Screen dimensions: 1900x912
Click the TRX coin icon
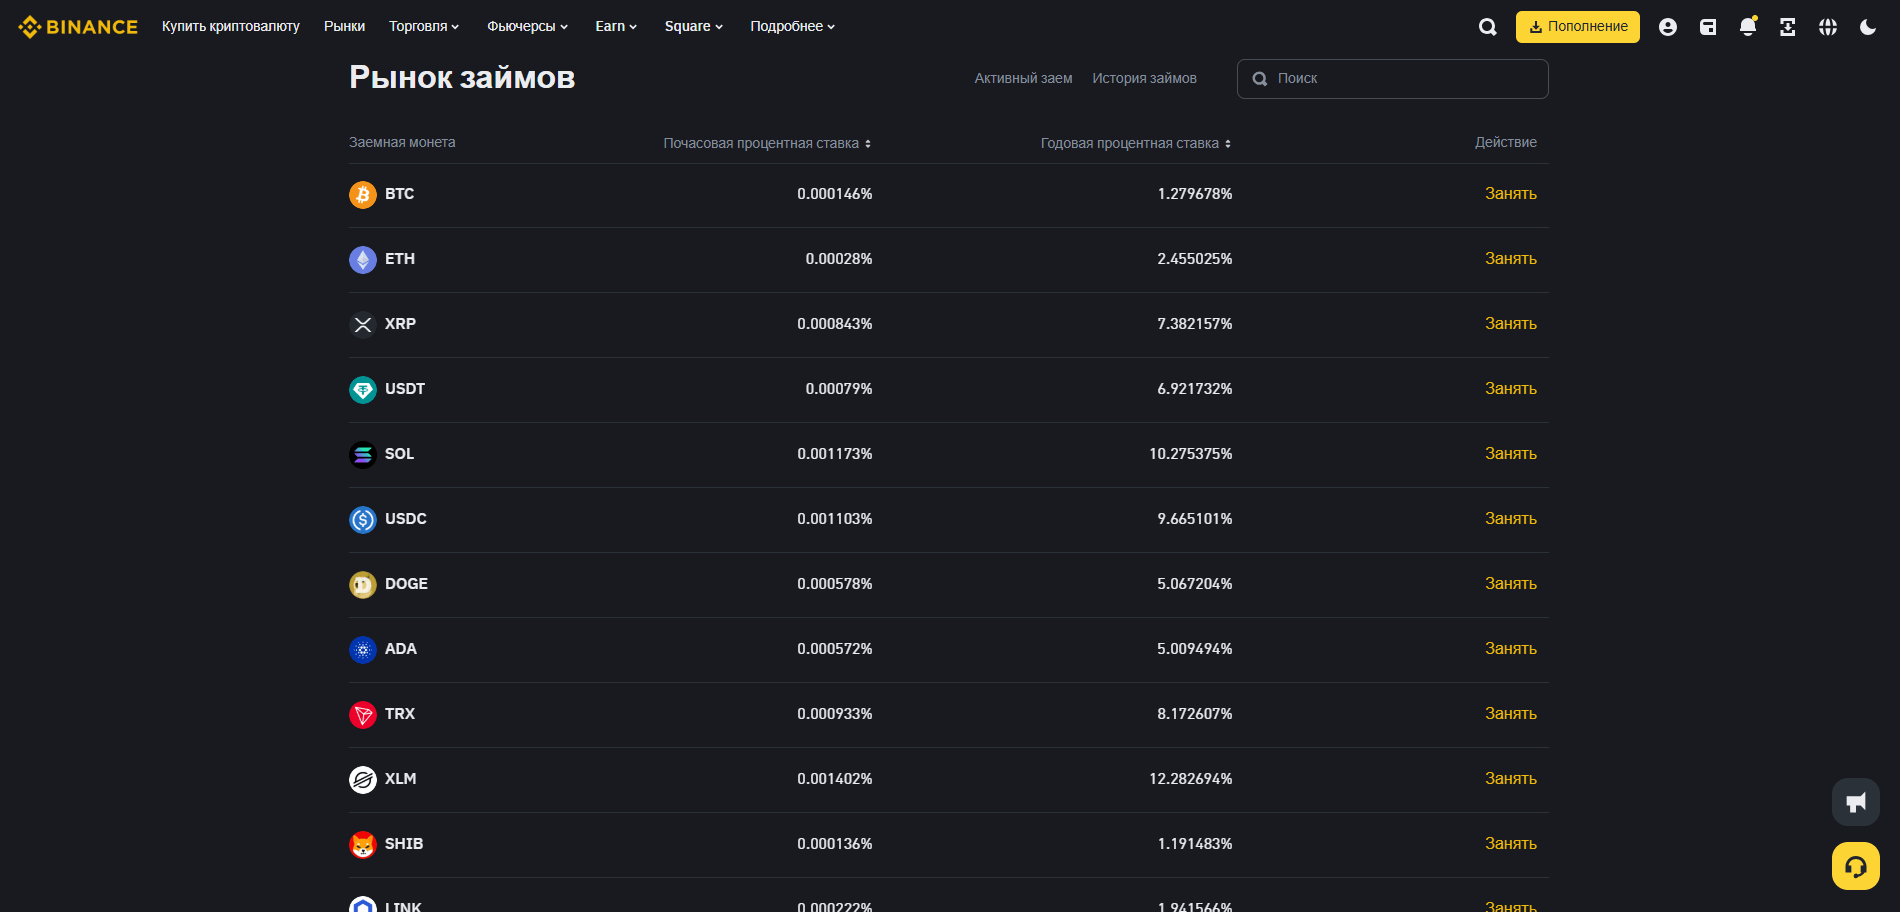click(x=363, y=715)
